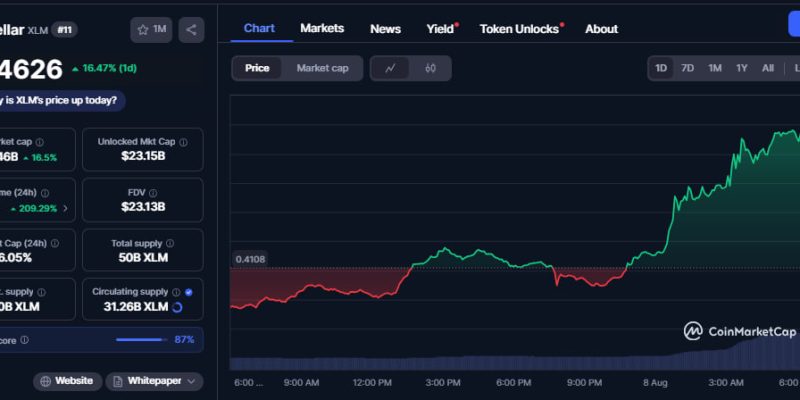Screen dimensions: 800x400
Task: Click the $23.15B Unlocked Mkt Cap value
Action: (143, 156)
